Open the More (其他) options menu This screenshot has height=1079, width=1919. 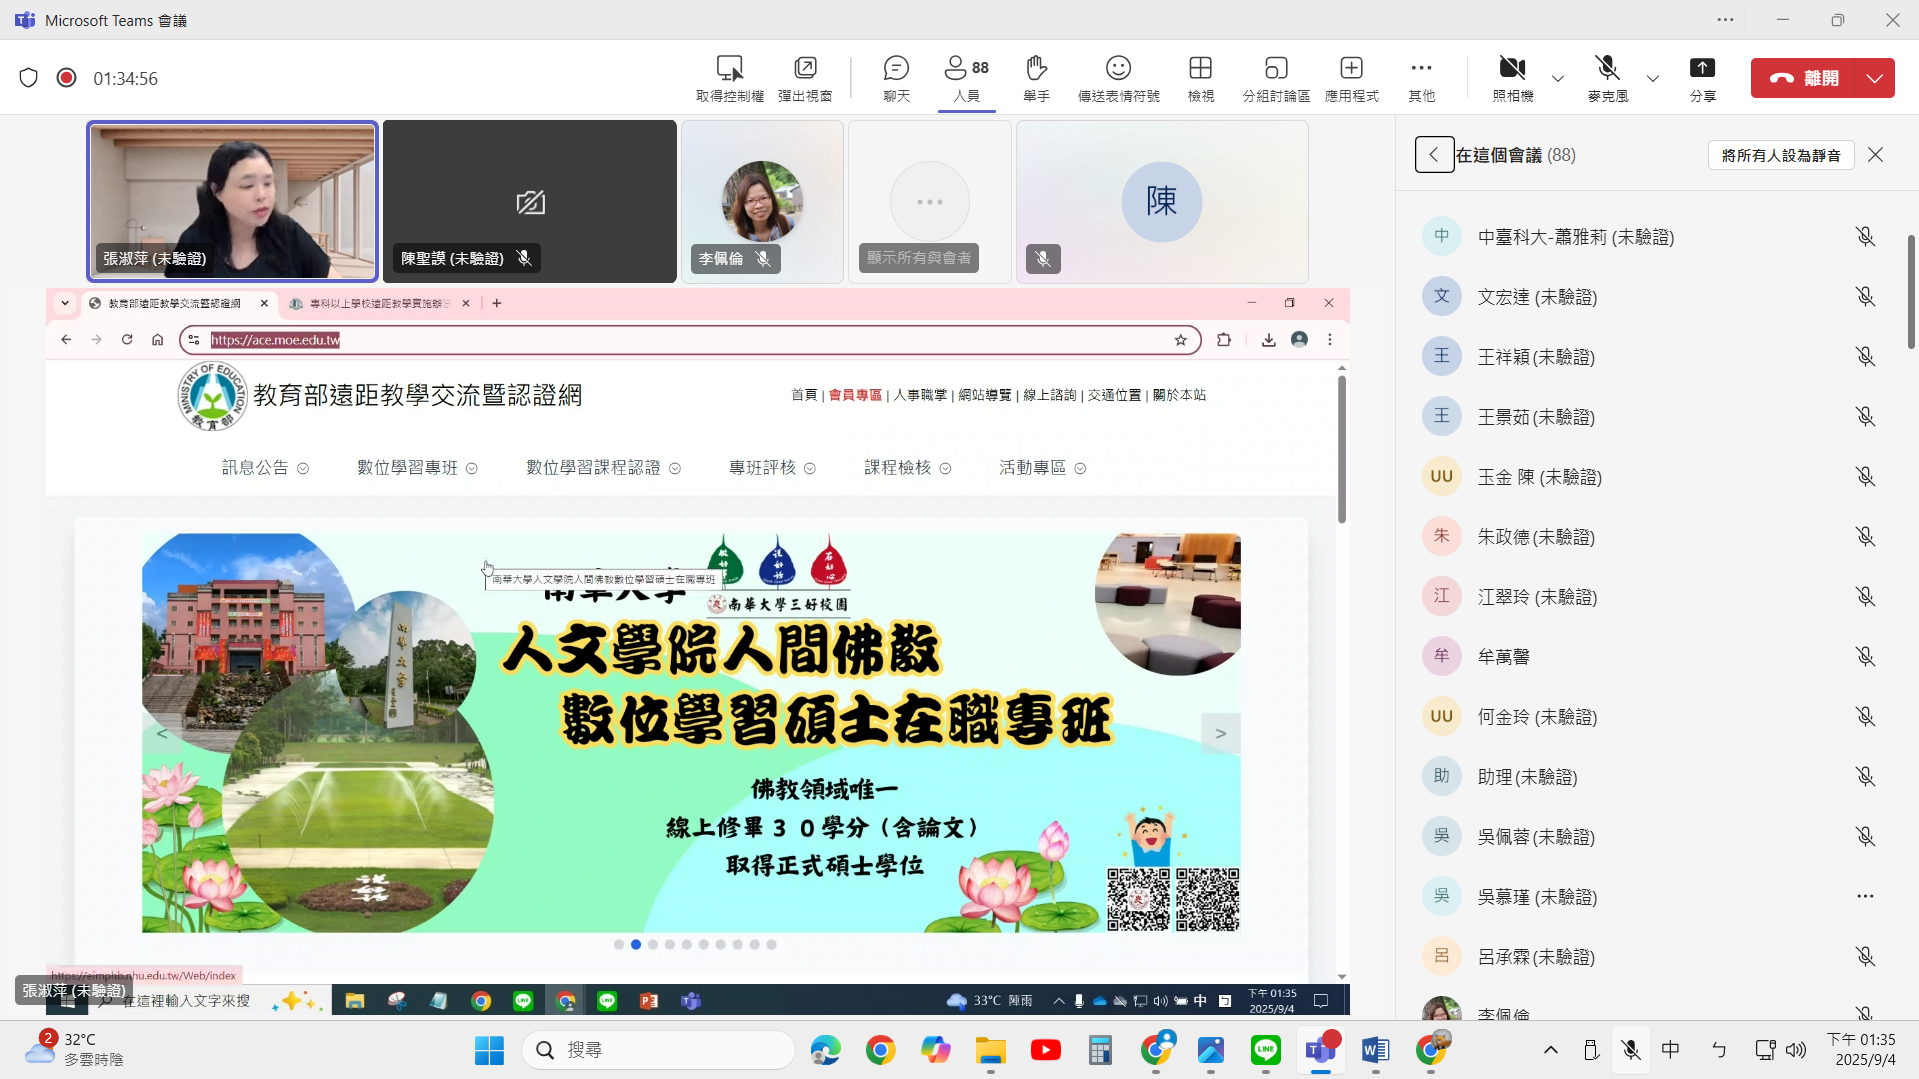tap(1421, 78)
